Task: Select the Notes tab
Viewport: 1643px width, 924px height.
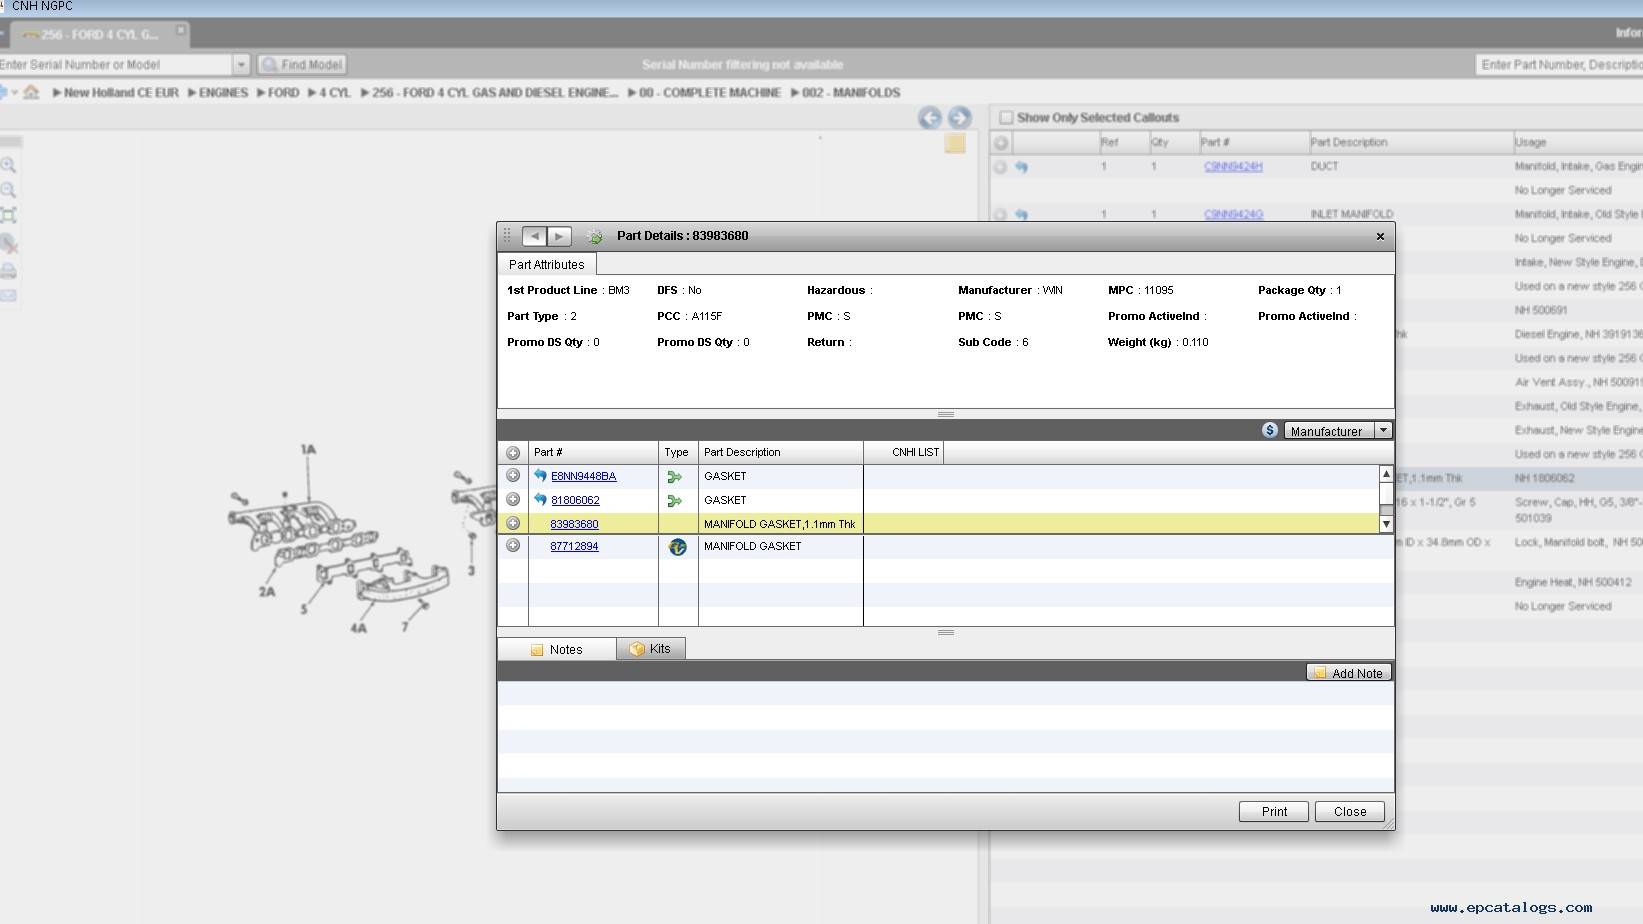Action: (x=557, y=649)
